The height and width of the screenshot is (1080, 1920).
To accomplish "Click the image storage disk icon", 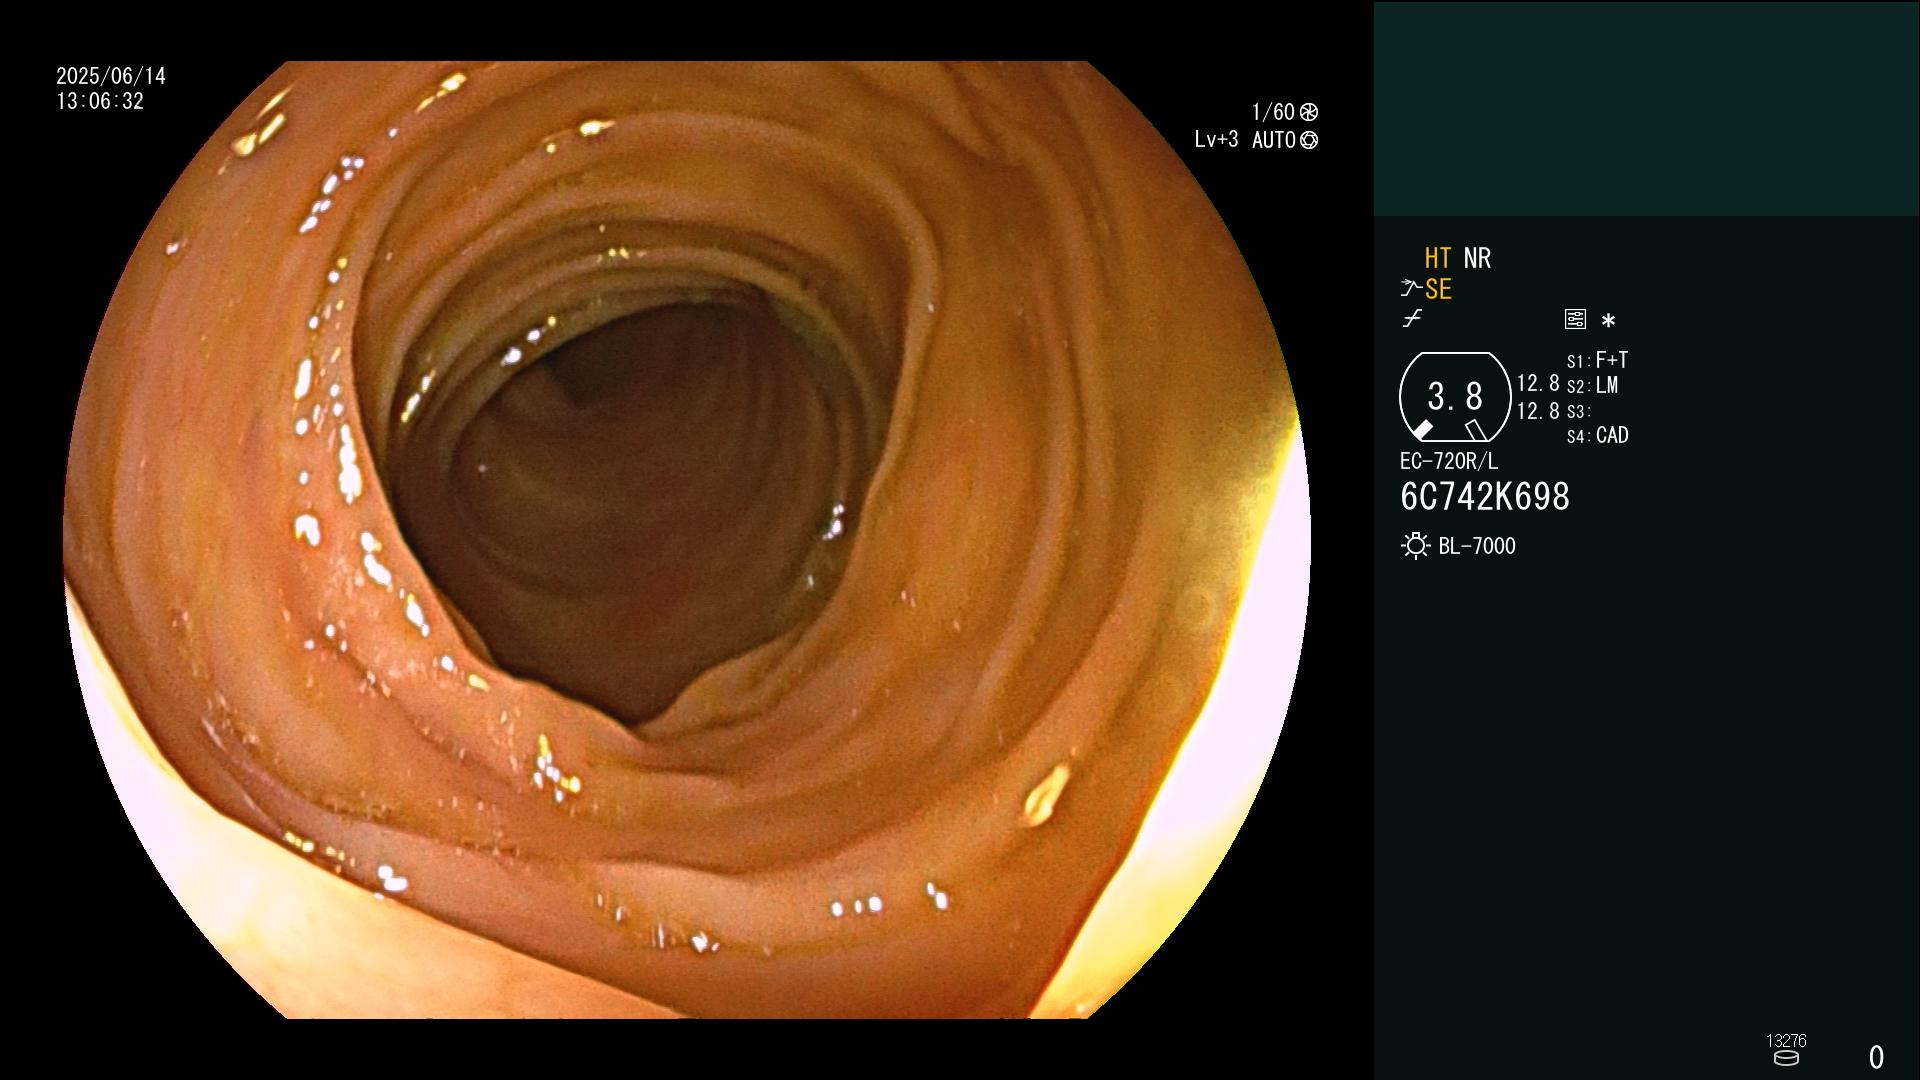I will point(1786,1058).
